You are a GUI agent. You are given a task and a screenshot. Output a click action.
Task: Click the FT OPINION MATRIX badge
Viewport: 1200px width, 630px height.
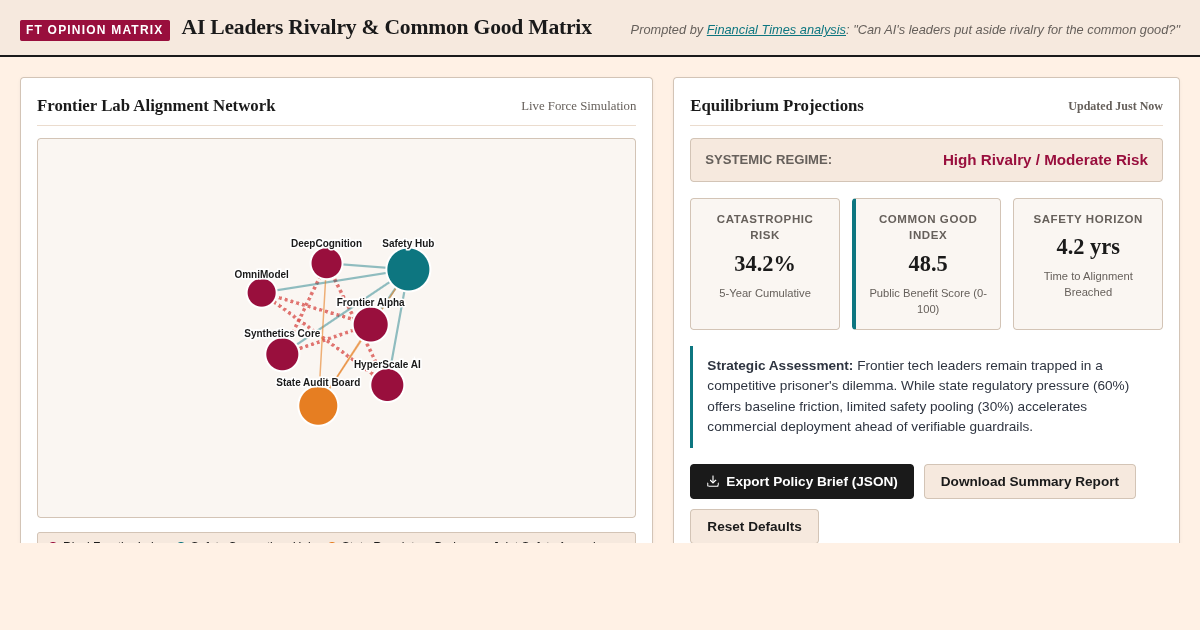pyautogui.click(x=95, y=30)
